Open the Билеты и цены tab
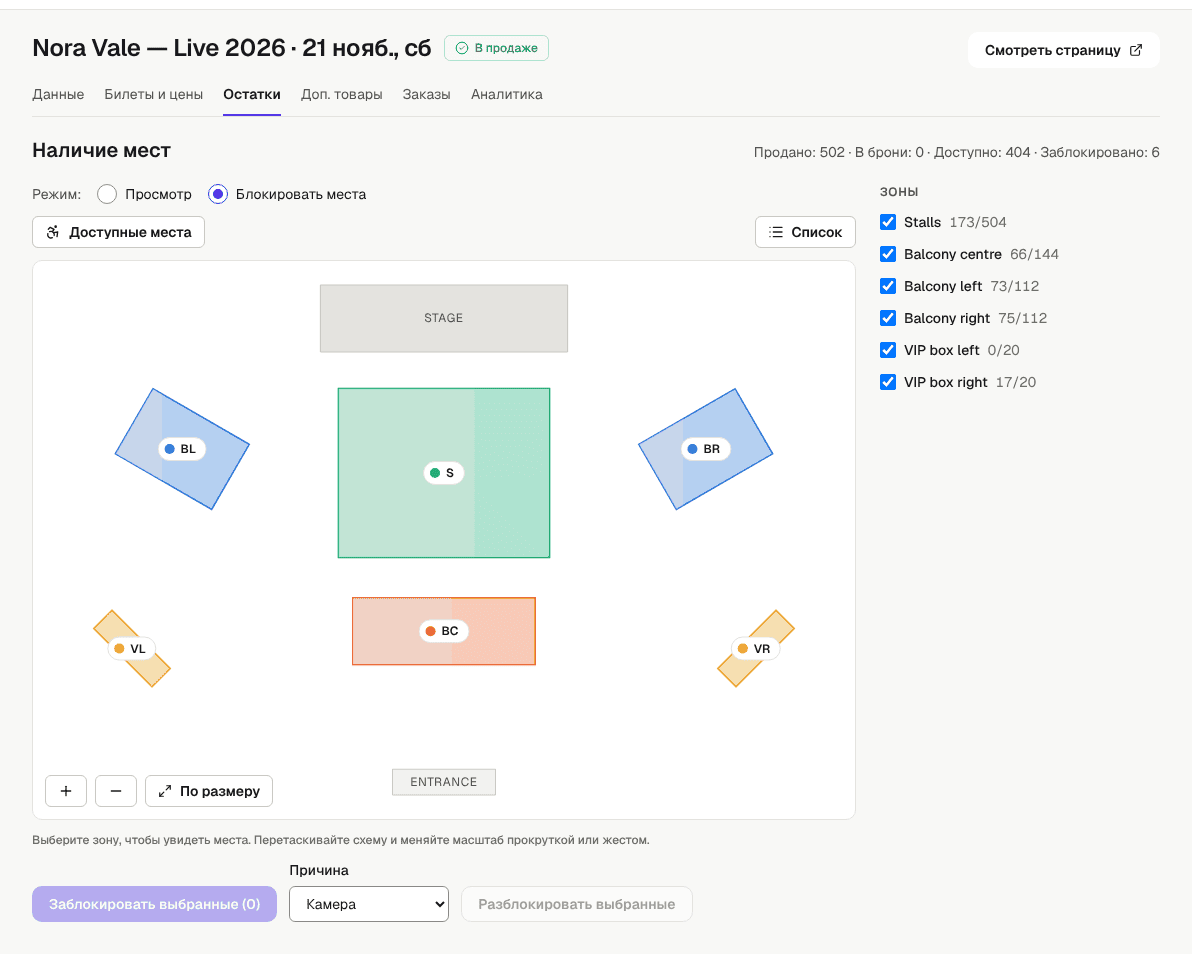 [x=154, y=94]
